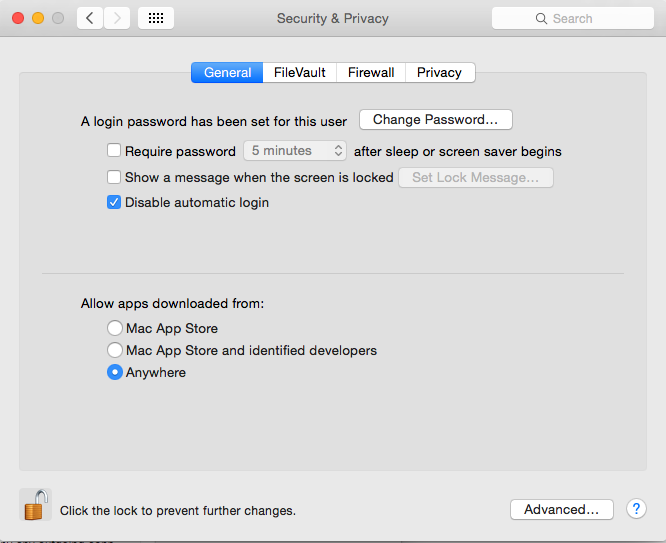This screenshot has height=543, width=666.
Task: Click 'after sleep or screen saver begins' text
Action: tap(458, 152)
